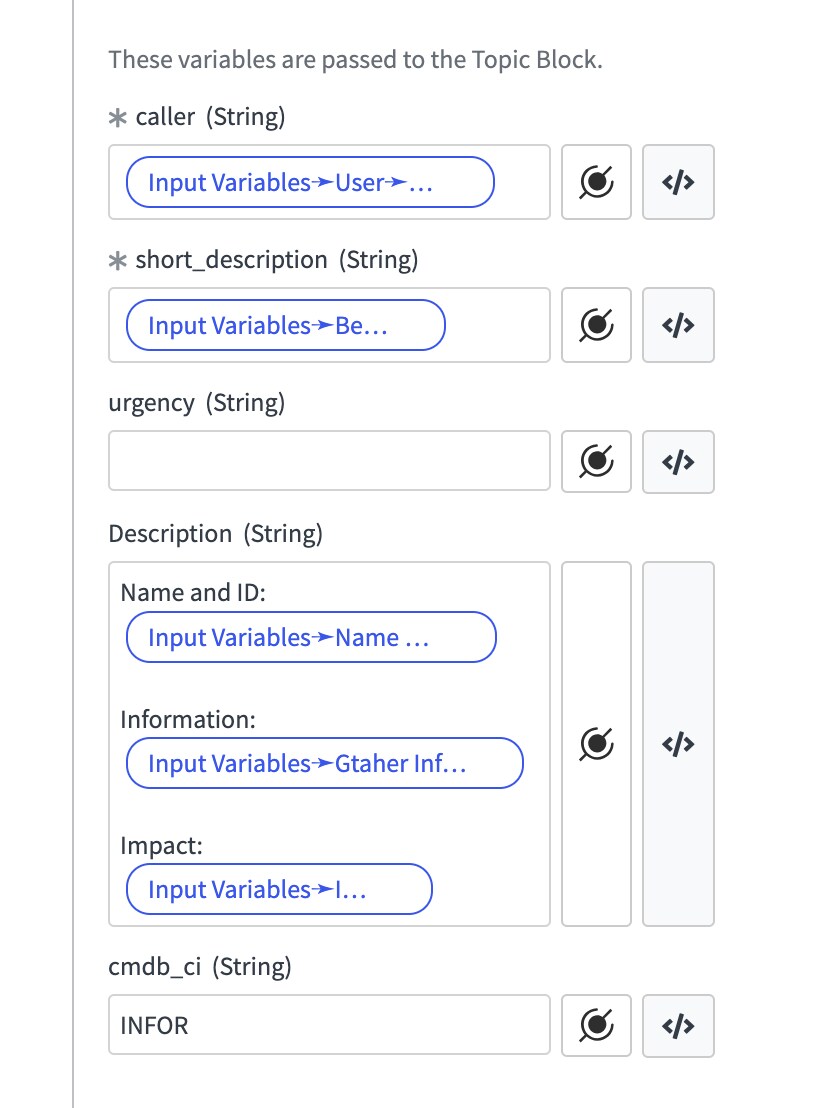The height and width of the screenshot is (1108, 814).
Task: Open data pill picker for urgency field
Action: click(596, 461)
